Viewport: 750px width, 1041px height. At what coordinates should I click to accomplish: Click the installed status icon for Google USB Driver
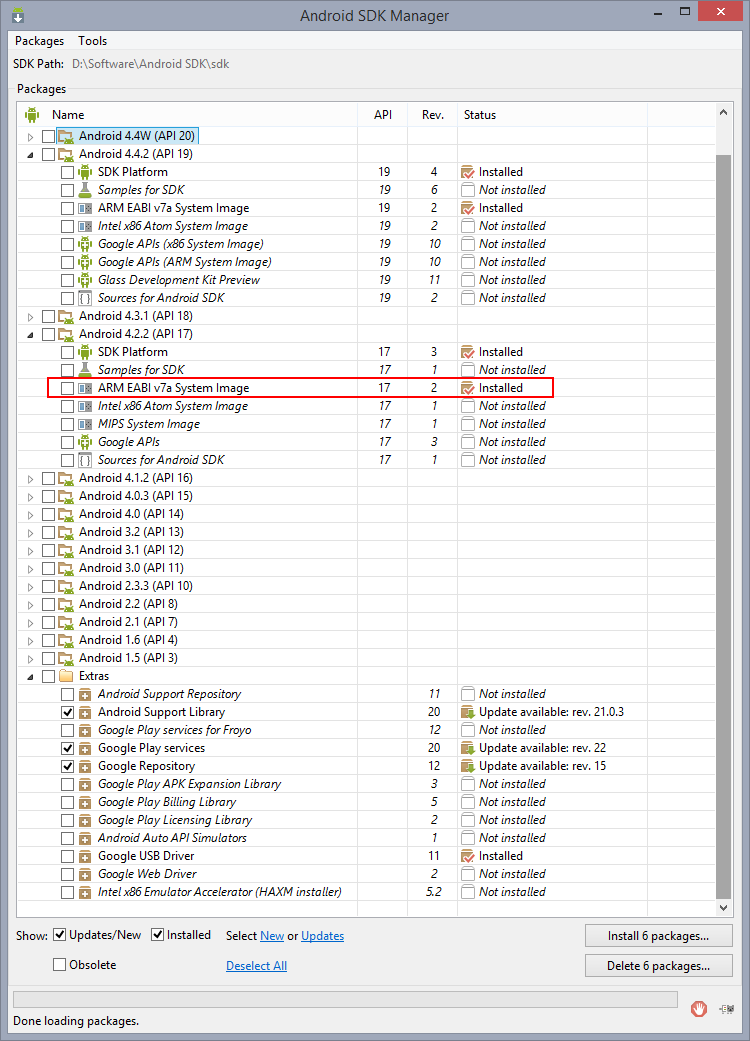point(468,856)
